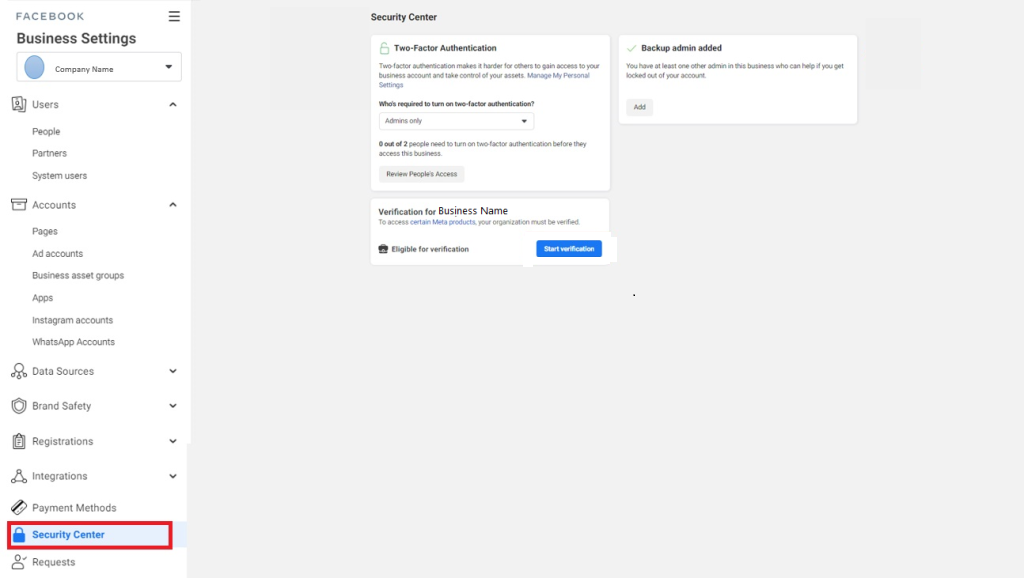This screenshot has height=578, width=1024.
Task: Collapse the Users section chevron
Action: click(x=172, y=104)
